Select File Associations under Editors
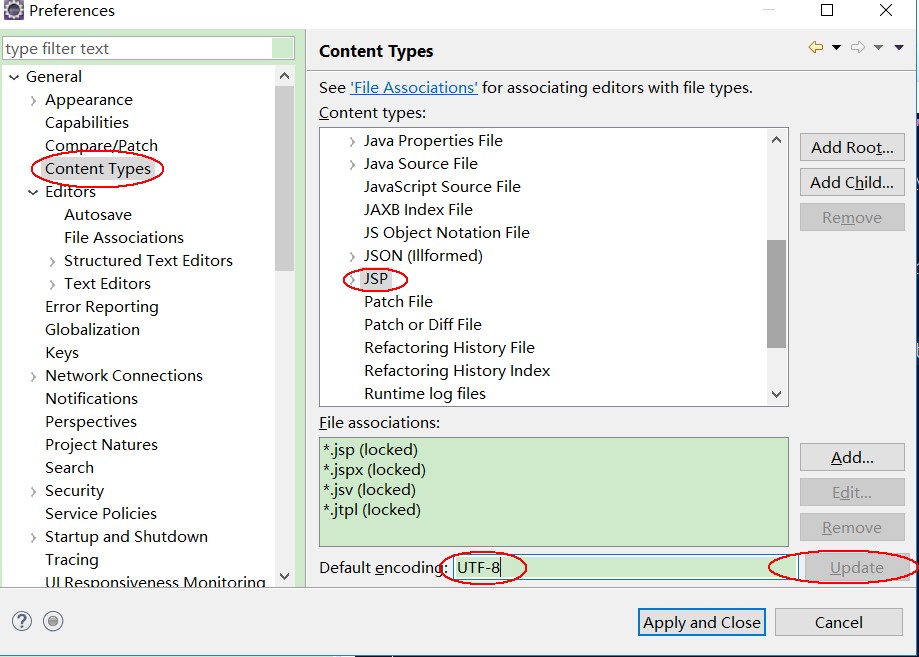Viewport: 919px width, 657px height. 124,237
